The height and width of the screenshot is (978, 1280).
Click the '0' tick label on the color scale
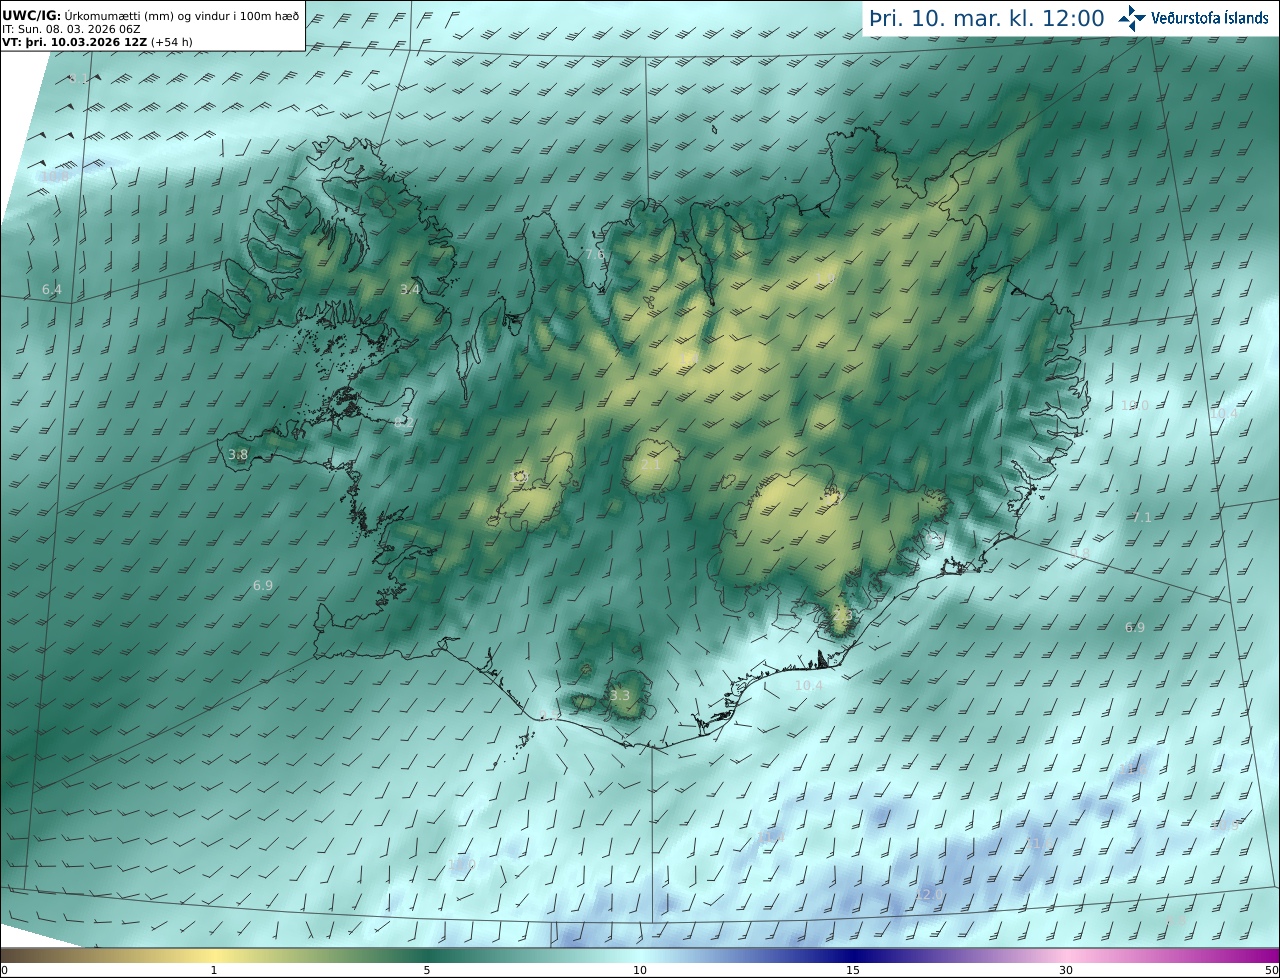tap(3, 970)
